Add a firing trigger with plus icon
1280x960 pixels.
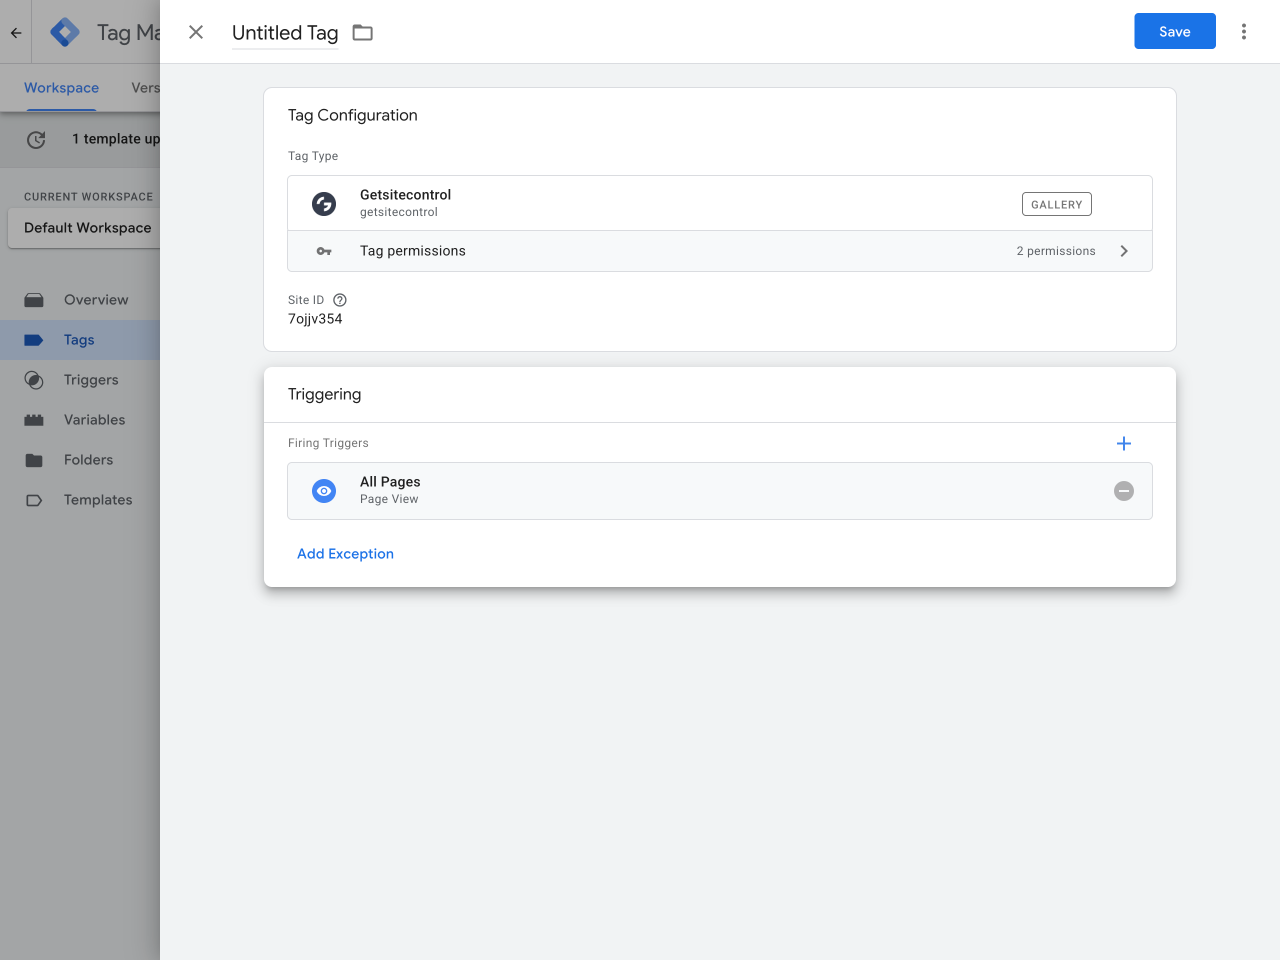tap(1123, 443)
